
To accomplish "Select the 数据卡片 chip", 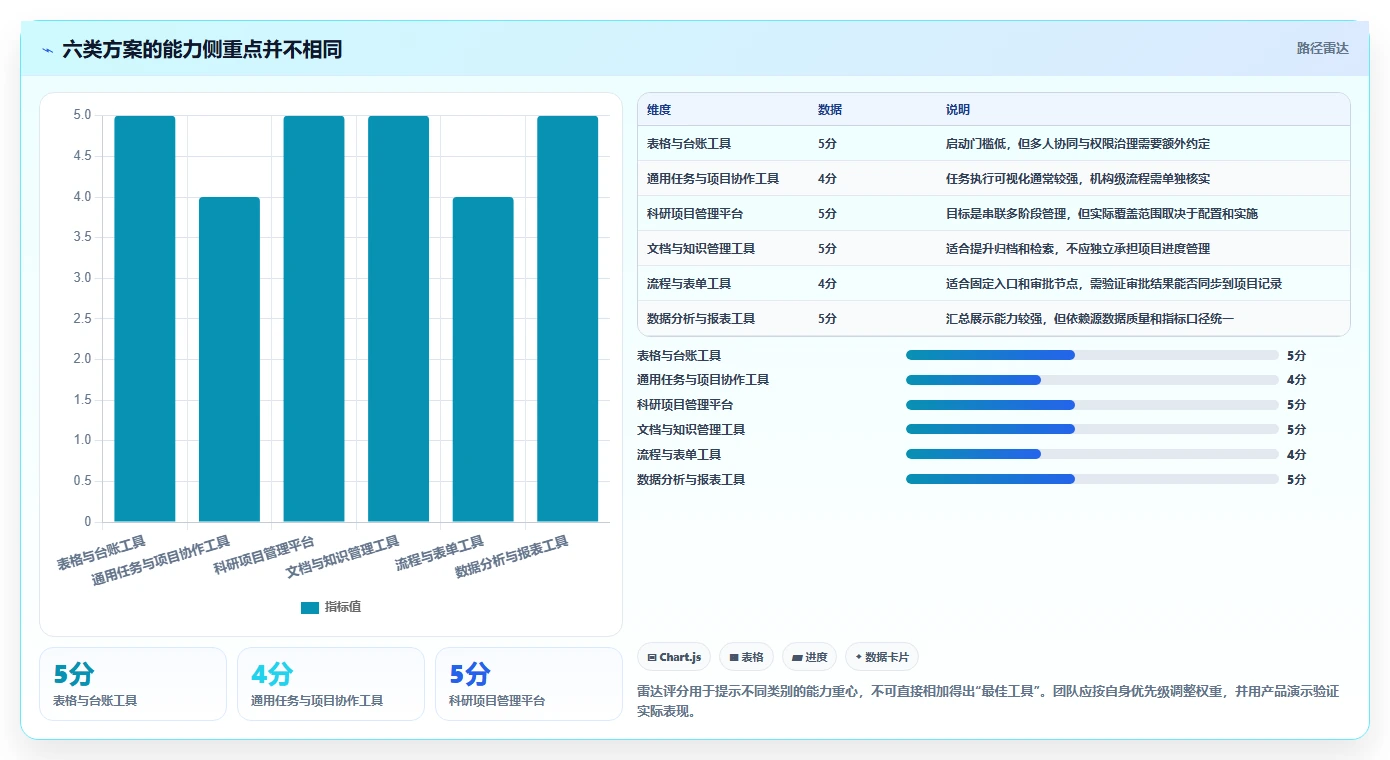I will pos(881,657).
